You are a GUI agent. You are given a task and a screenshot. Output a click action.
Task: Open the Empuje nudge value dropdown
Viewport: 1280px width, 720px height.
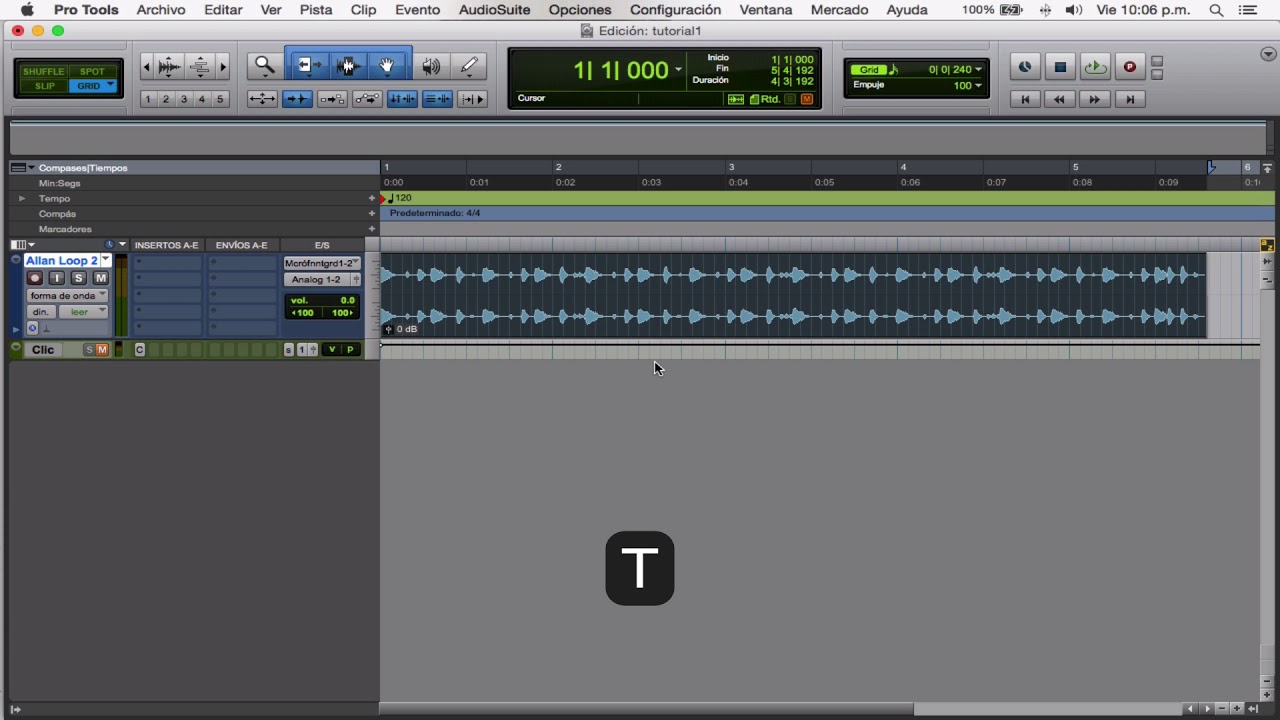978,86
